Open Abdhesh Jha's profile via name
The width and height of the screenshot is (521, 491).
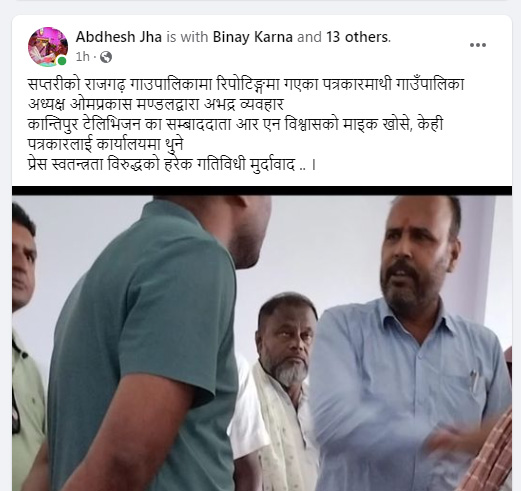(119, 37)
